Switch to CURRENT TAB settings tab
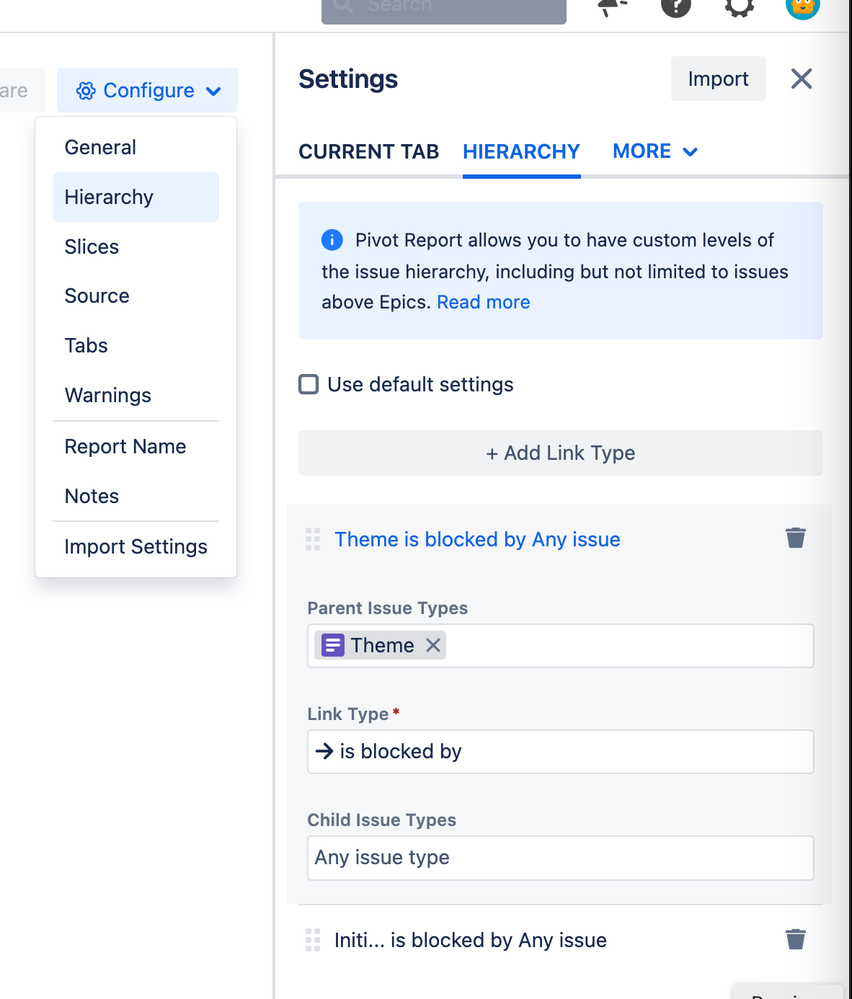The width and height of the screenshot is (852, 999). pos(369,152)
